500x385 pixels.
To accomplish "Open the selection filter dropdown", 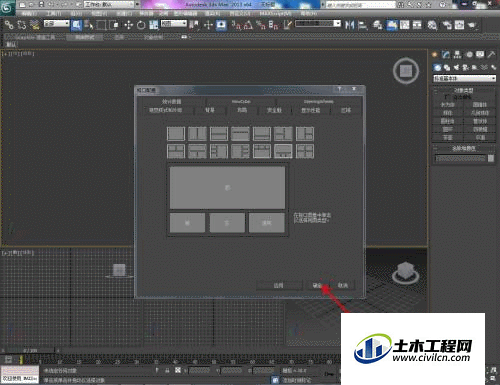I will (x=57, y=24).
